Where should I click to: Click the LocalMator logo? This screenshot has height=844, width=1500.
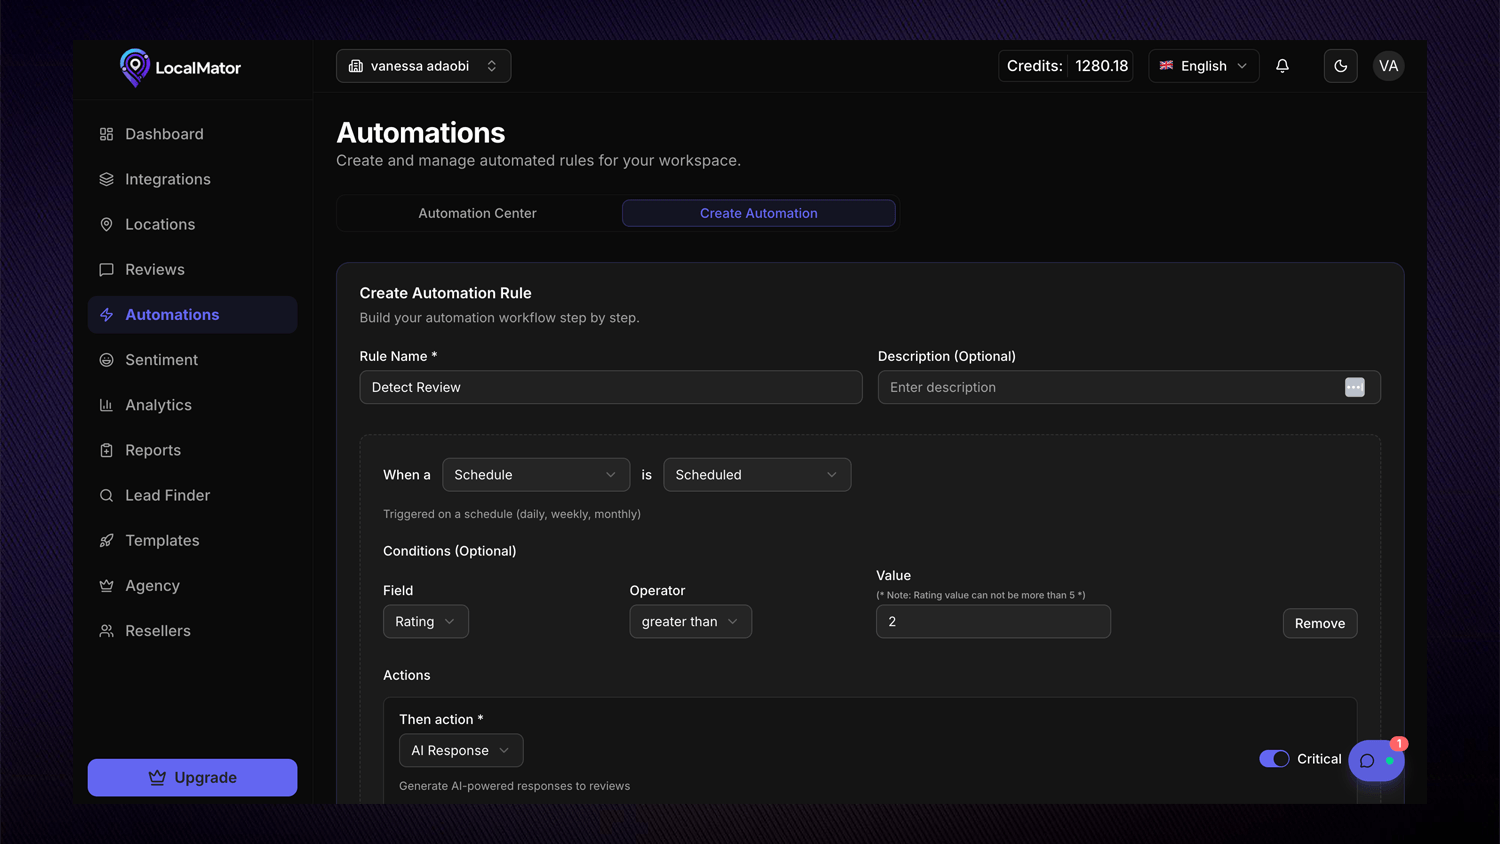180,68
